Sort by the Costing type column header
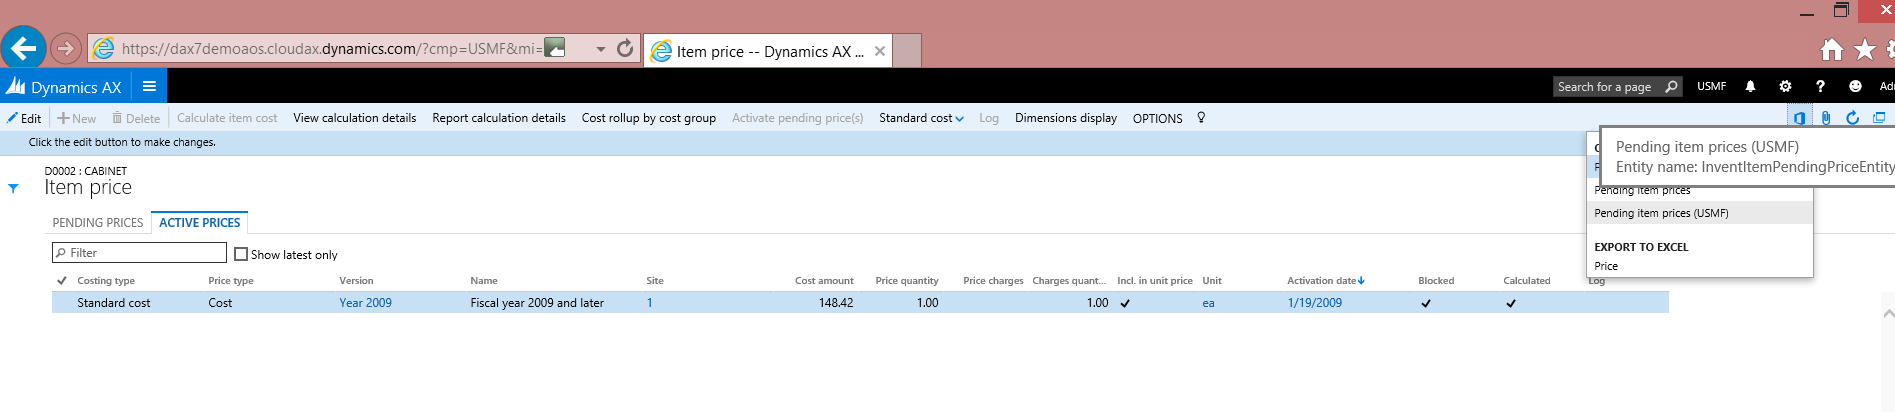Viewport: 1895px width, 412px height. [x=106, y=281]
